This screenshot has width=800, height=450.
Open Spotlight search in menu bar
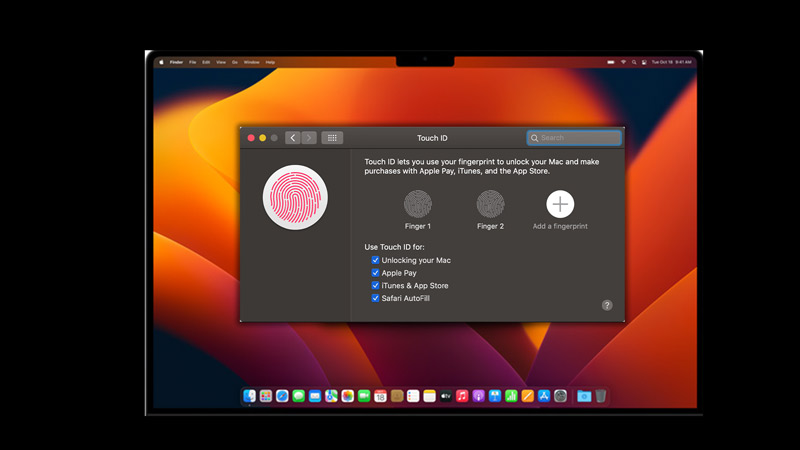tap(634, 62)
